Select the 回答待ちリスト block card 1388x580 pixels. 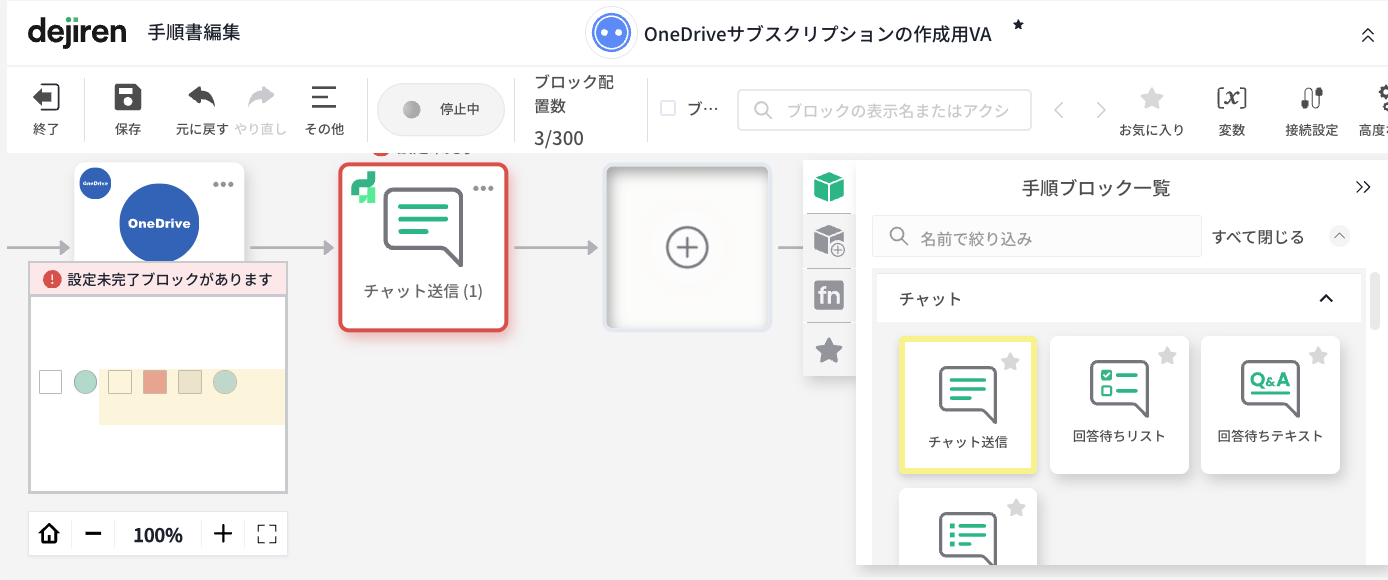[1119, 405]
